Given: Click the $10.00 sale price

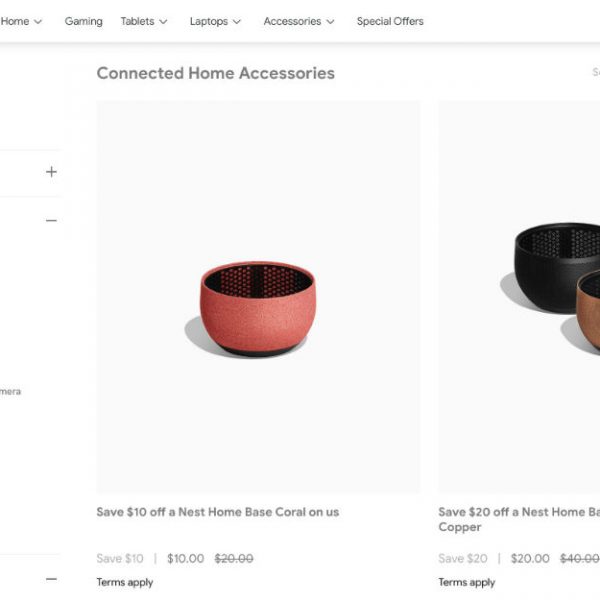Looking at the screenshot, I should 185,559.
